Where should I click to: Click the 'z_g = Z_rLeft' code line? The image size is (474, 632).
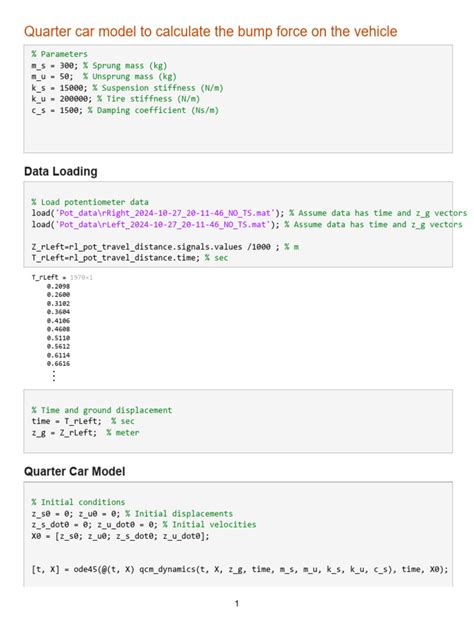click(x=85, y=432)
